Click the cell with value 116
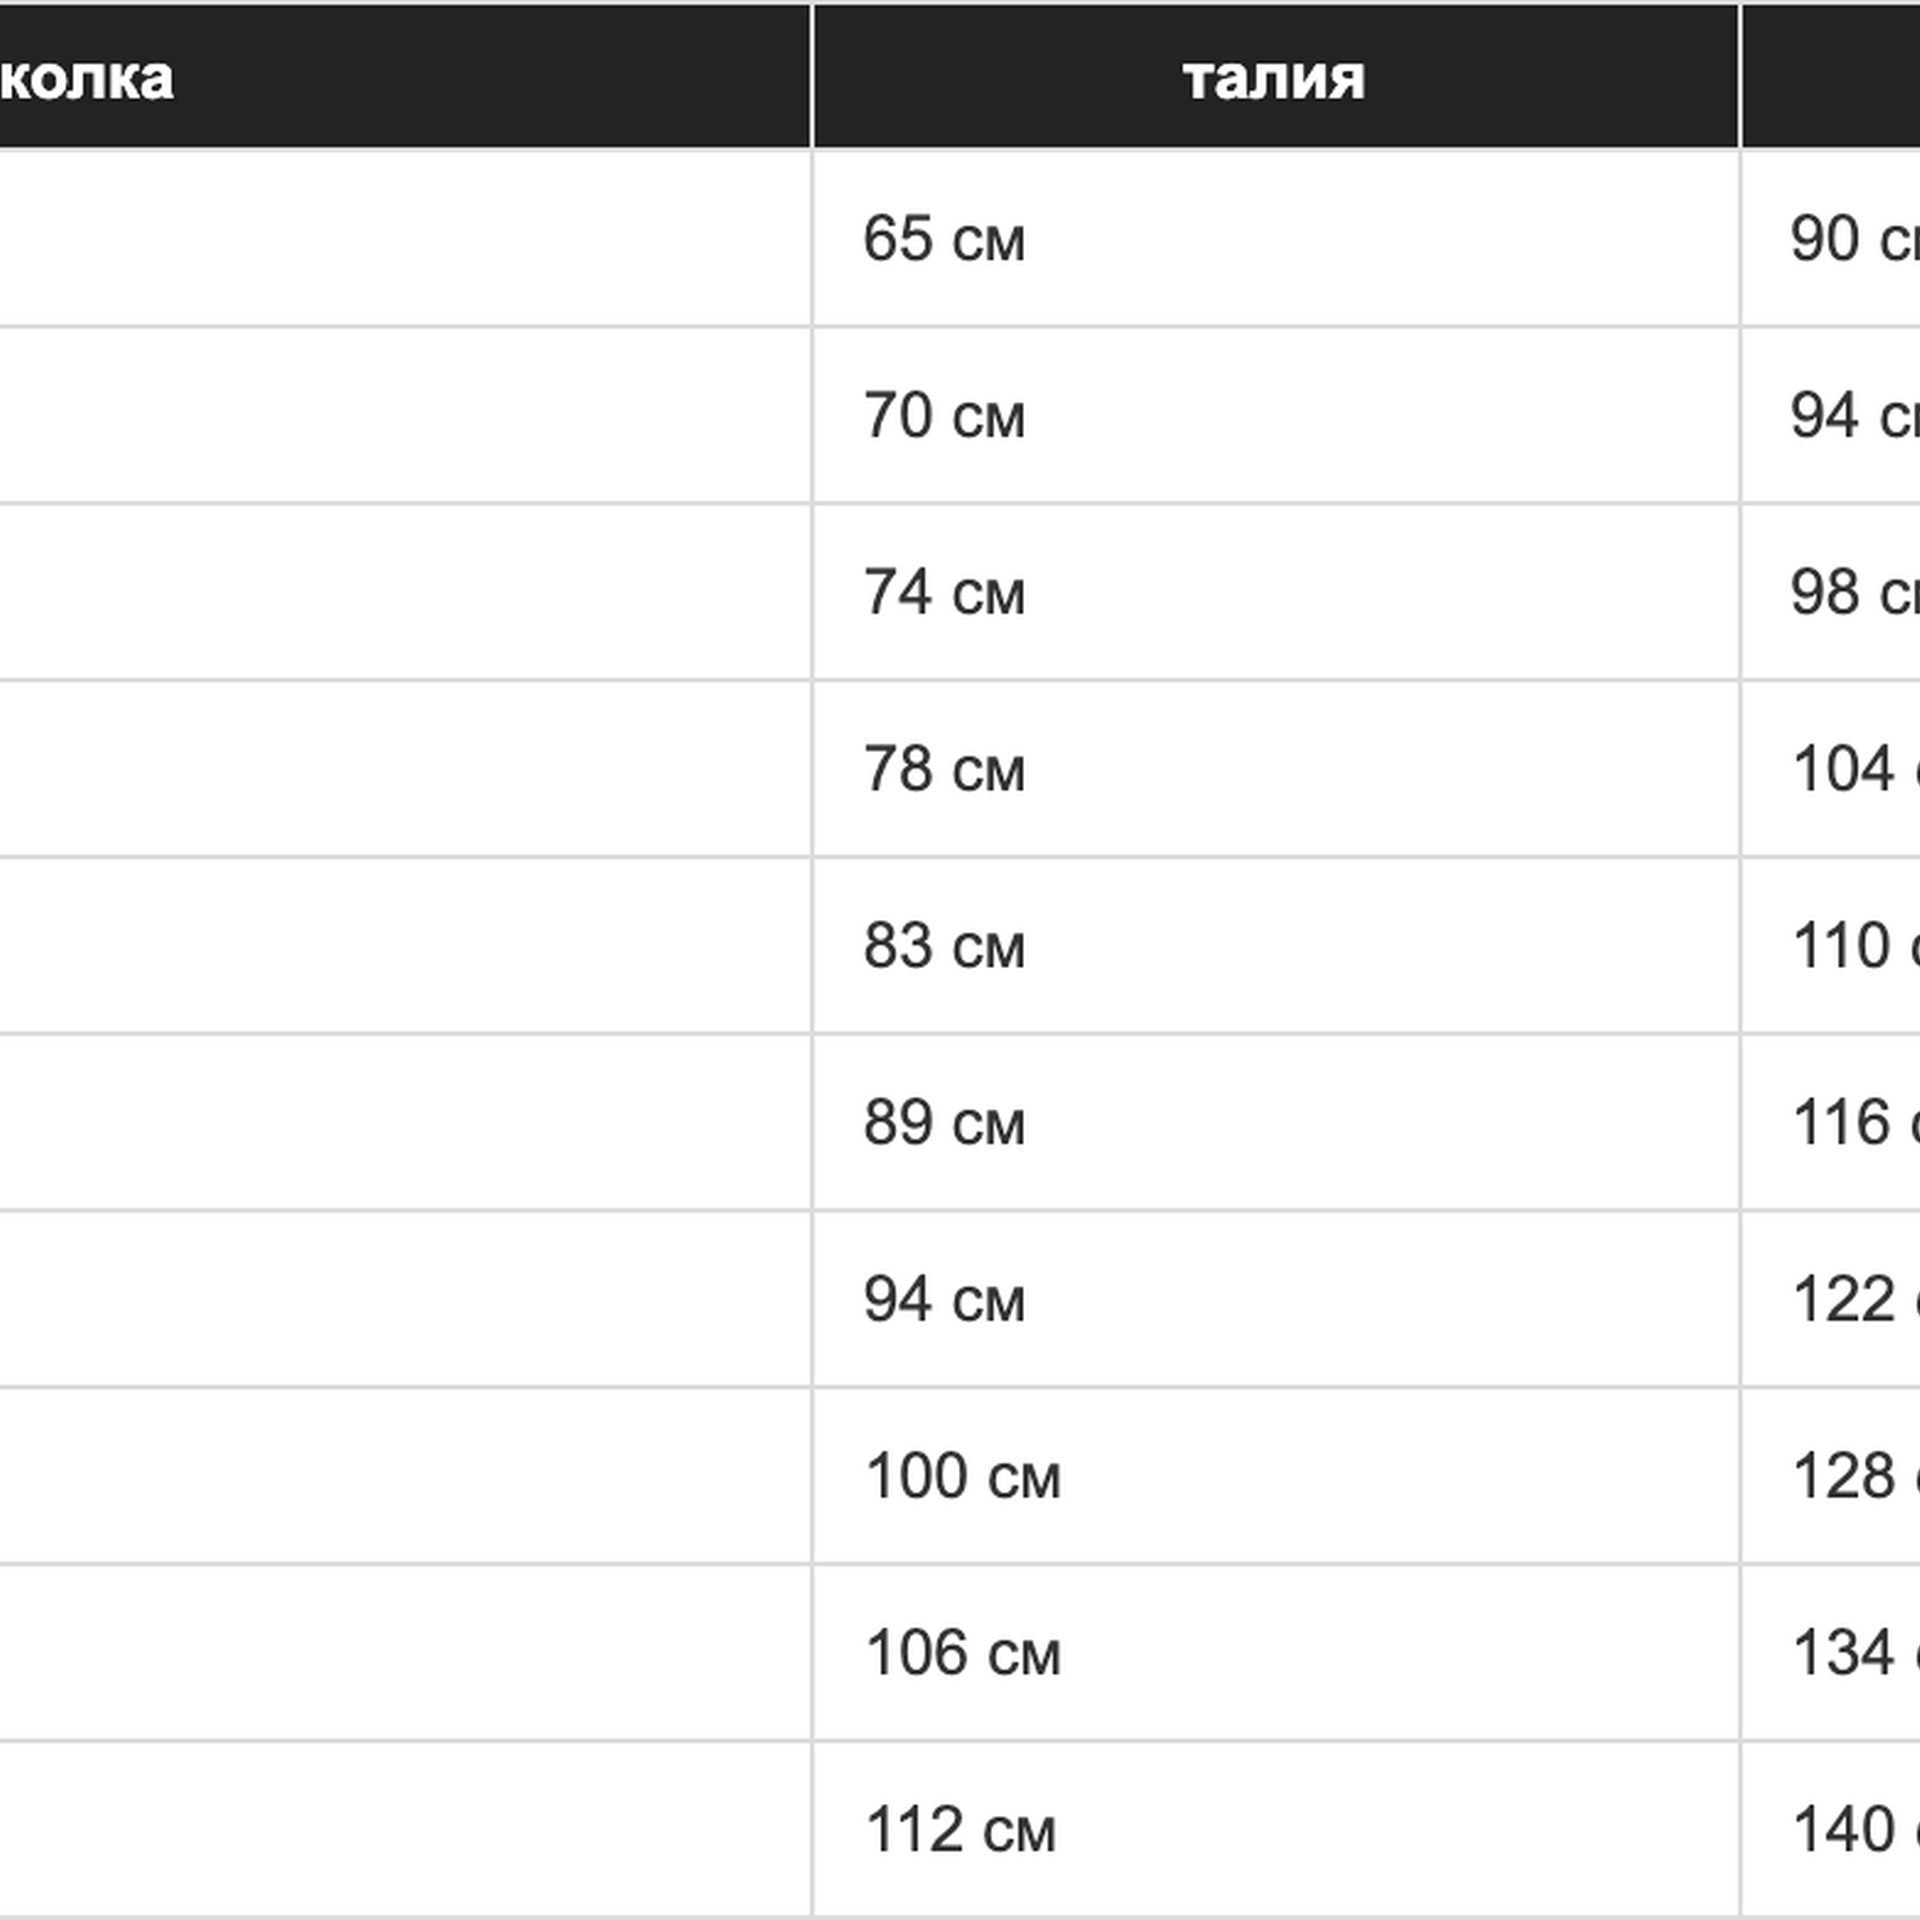Viewport: 1920px width, 1920px height. coord(1850,1122)
